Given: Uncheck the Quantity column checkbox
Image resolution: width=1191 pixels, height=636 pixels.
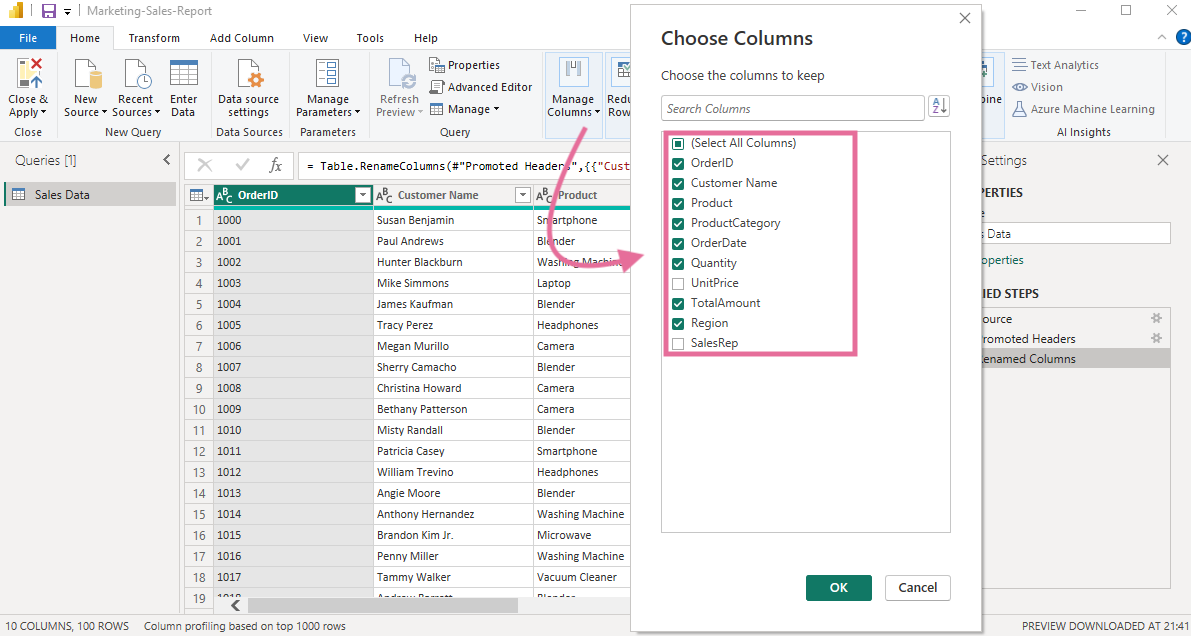Looking at the screenshot, I should [679, 263].
